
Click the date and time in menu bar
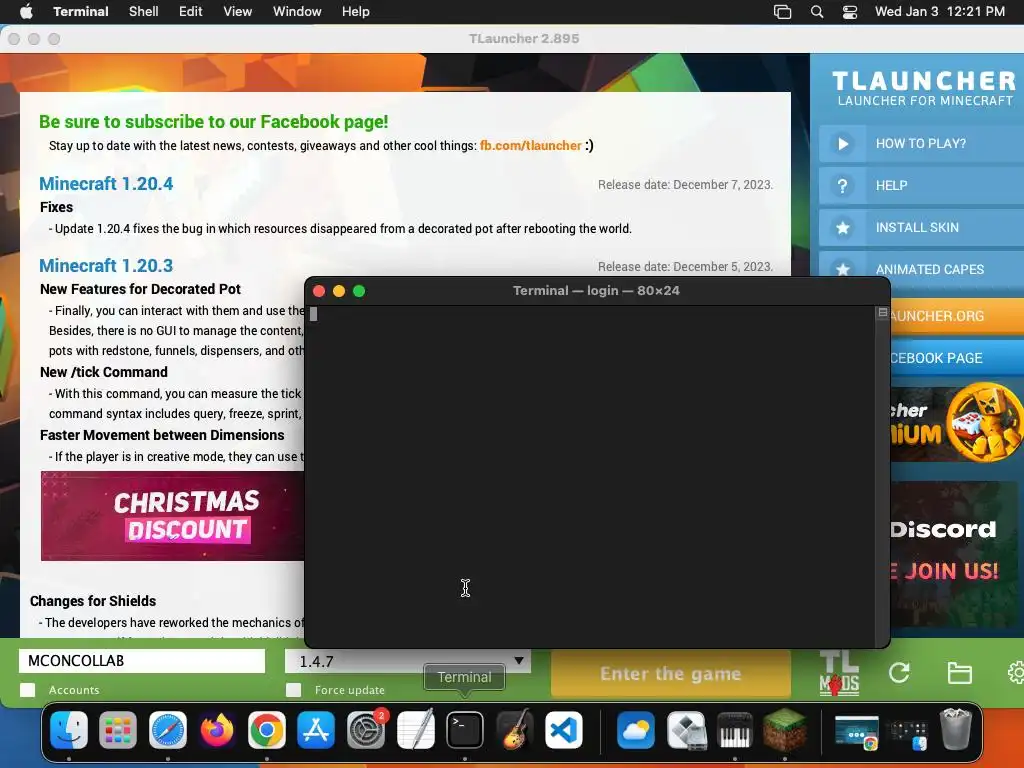click(x=940, y=11)
